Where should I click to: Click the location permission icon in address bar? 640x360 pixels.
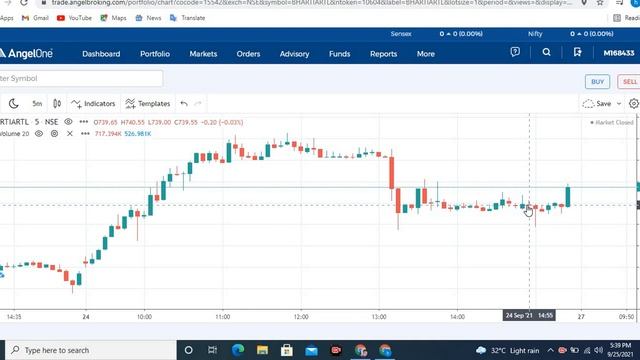coord(584,3)
